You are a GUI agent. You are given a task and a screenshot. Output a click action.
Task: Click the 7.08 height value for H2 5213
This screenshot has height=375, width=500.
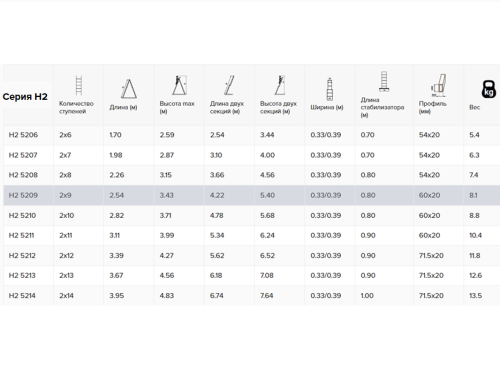[267, 276]
